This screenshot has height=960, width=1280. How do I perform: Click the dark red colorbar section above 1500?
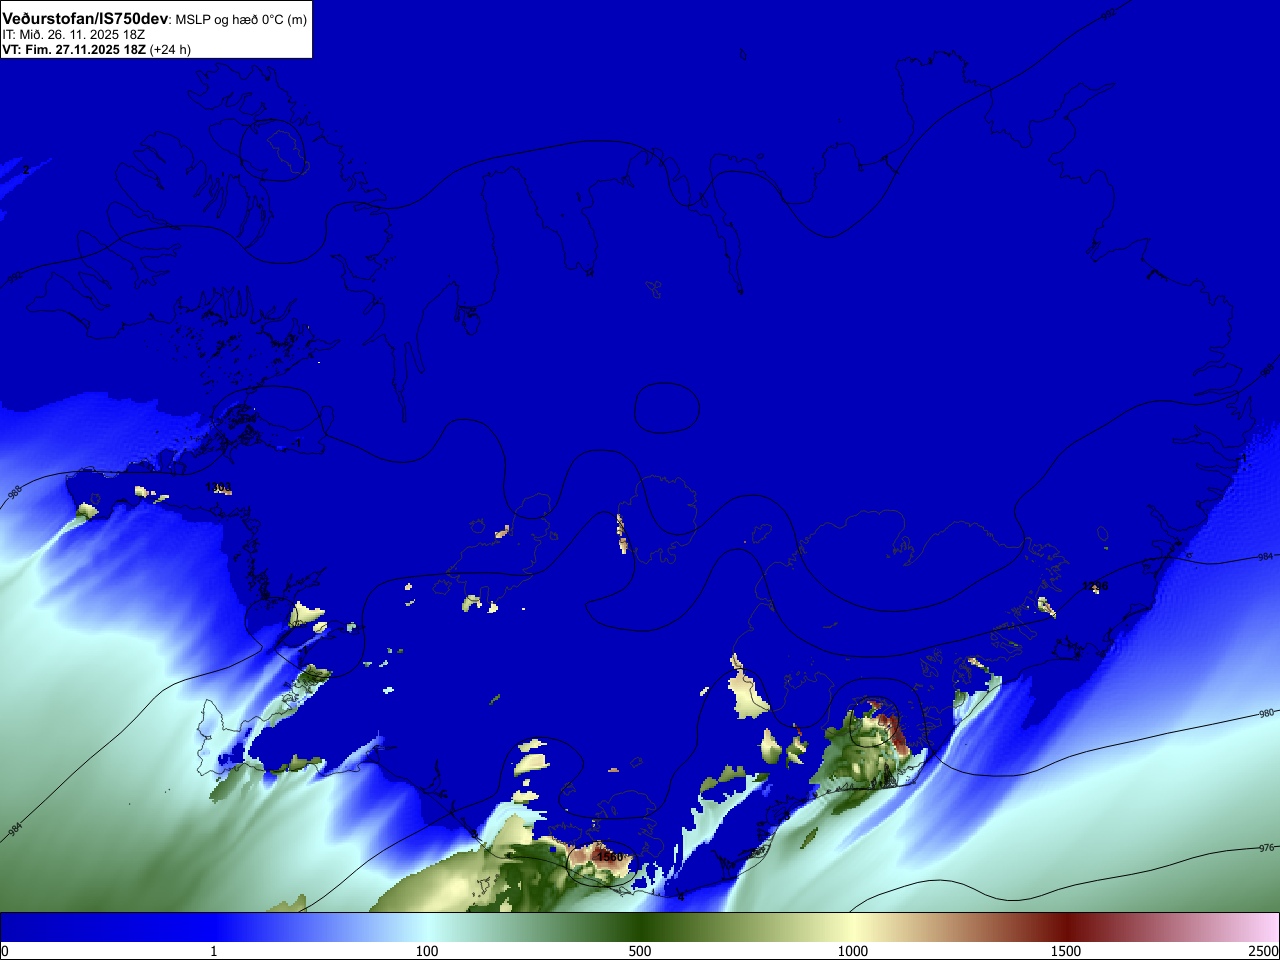[x=1066, y=927]
